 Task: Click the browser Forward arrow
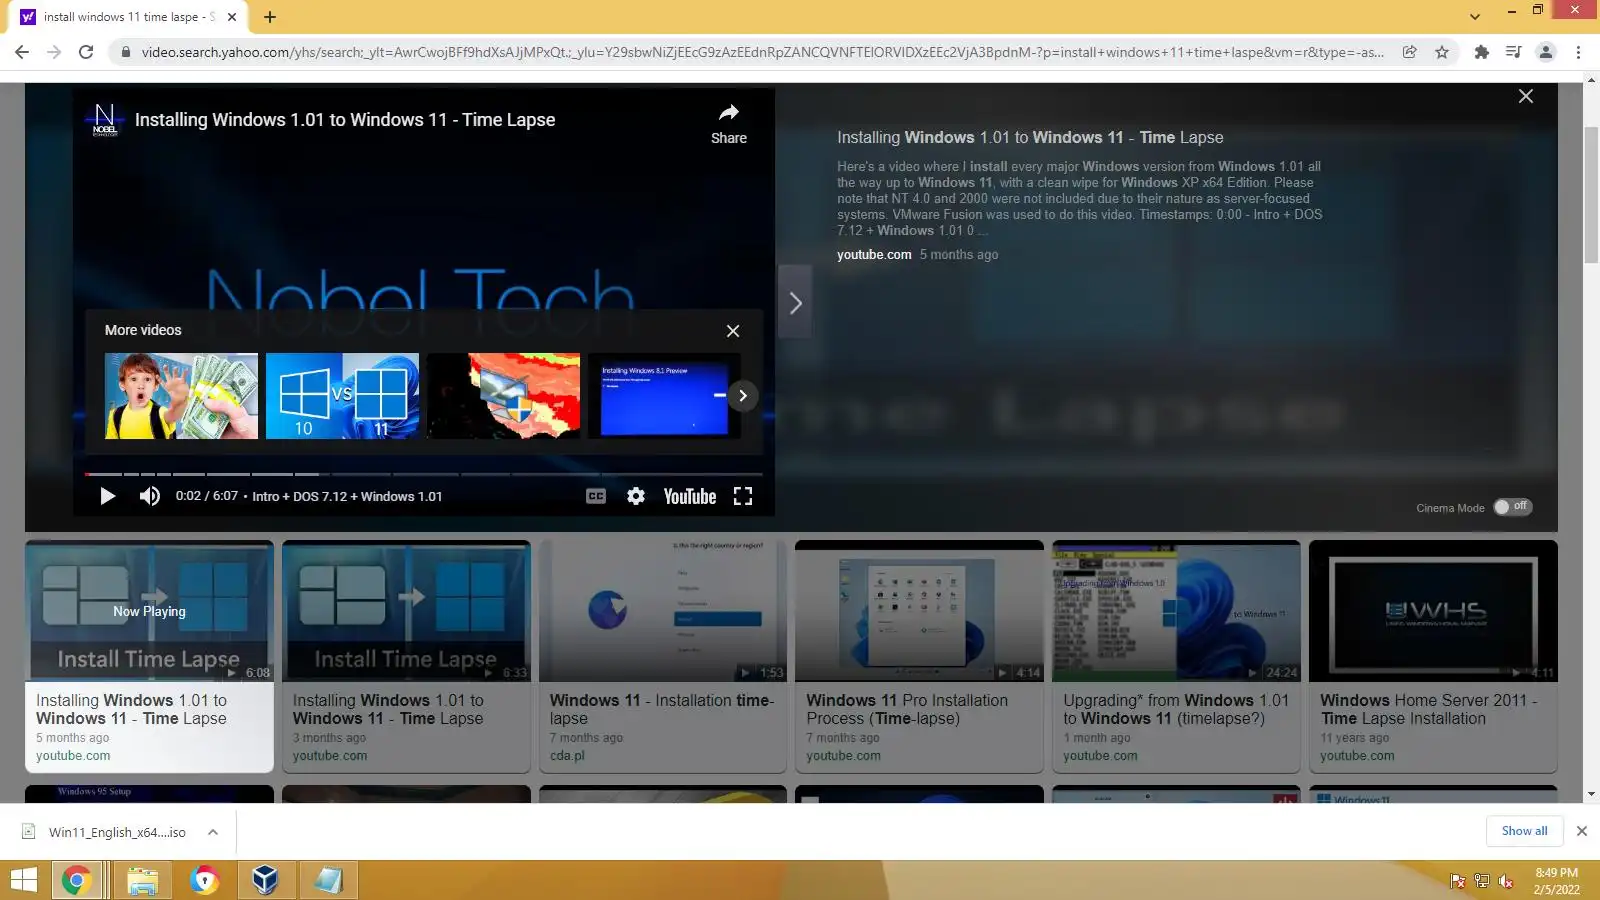coord(54,52)
